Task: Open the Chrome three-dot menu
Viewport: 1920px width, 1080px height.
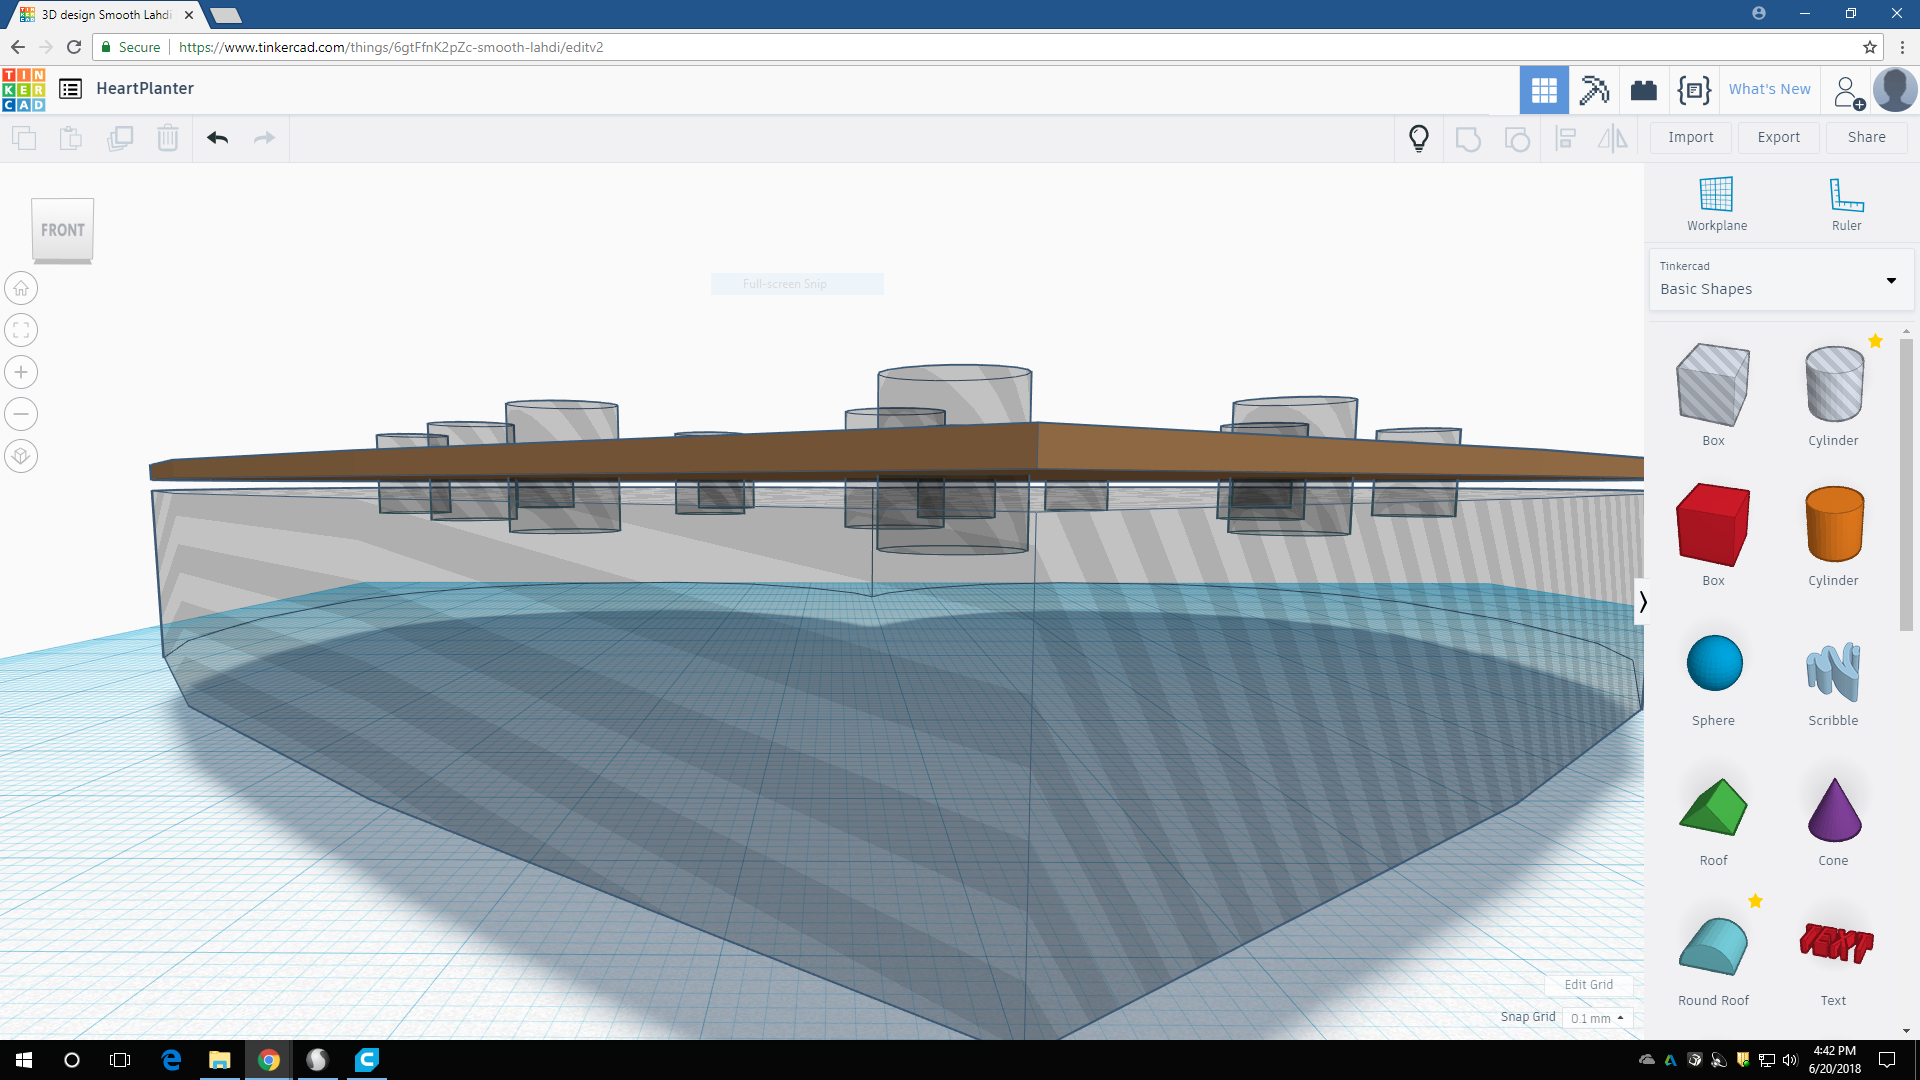Action: coord(1902,47)
